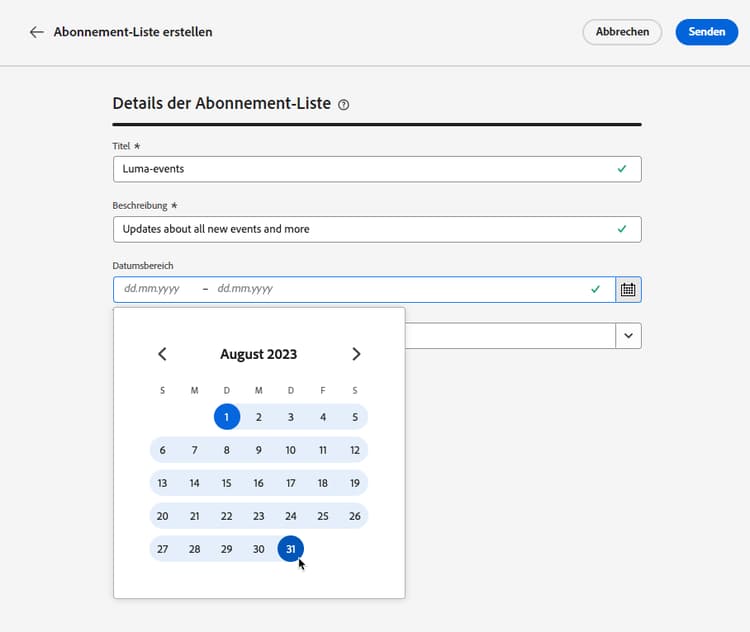Screen dimensions: 750x632
Task: Click the back arrow icon
Action: [37, 32]
